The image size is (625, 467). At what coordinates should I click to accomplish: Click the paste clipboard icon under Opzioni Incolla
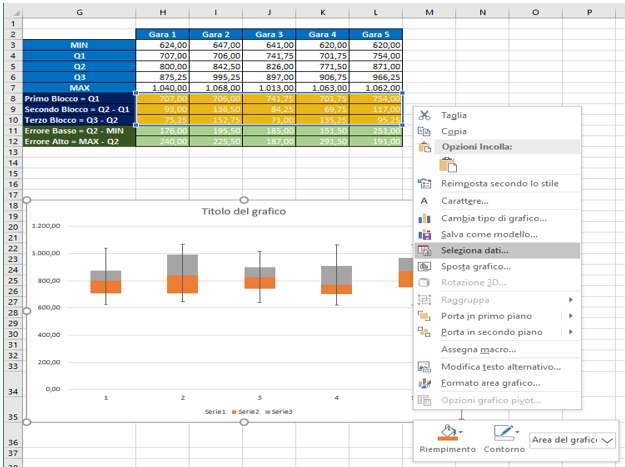click(447, 165)
